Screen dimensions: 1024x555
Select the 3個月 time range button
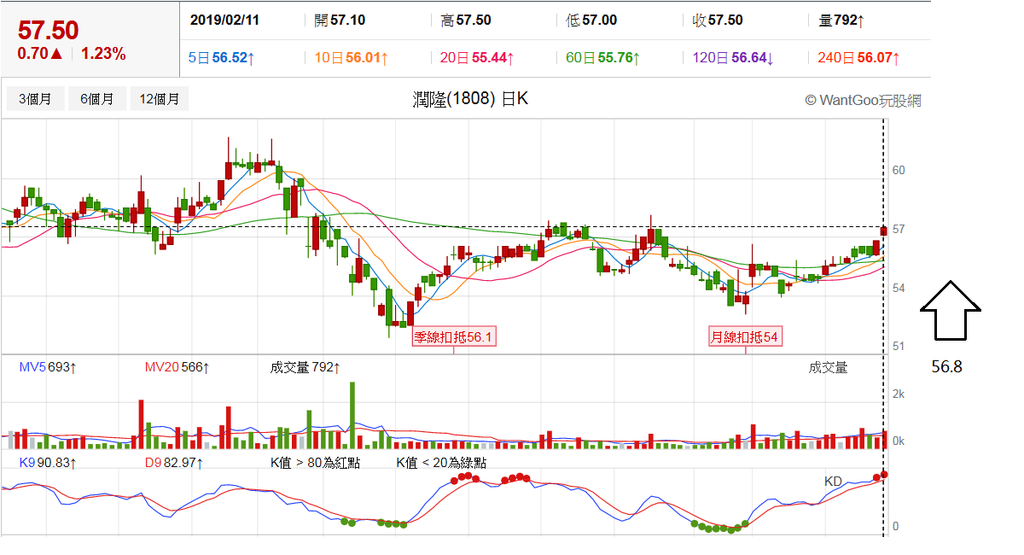tap(35, 99)
